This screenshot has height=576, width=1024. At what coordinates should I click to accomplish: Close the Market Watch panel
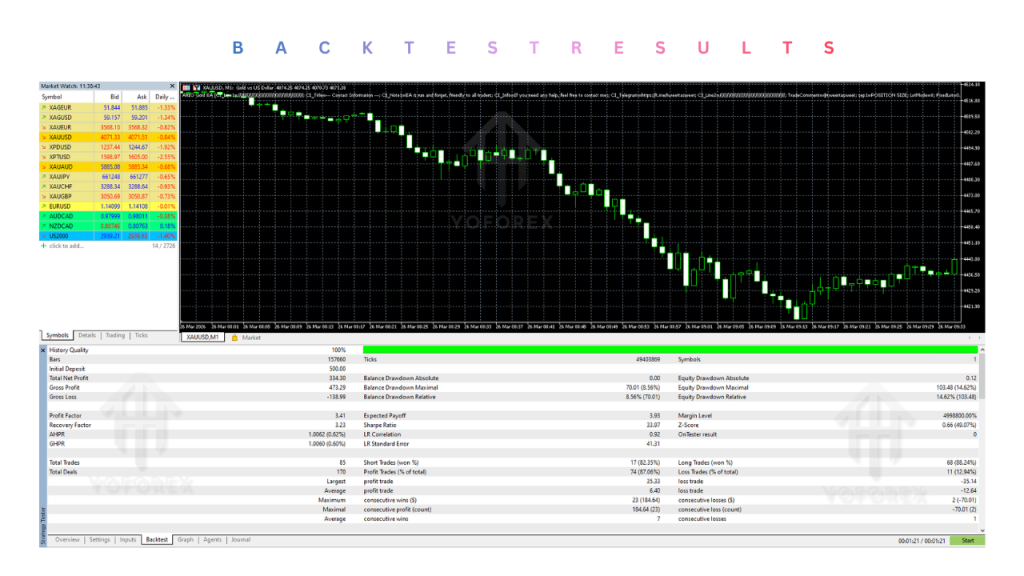tap(172, 86)
